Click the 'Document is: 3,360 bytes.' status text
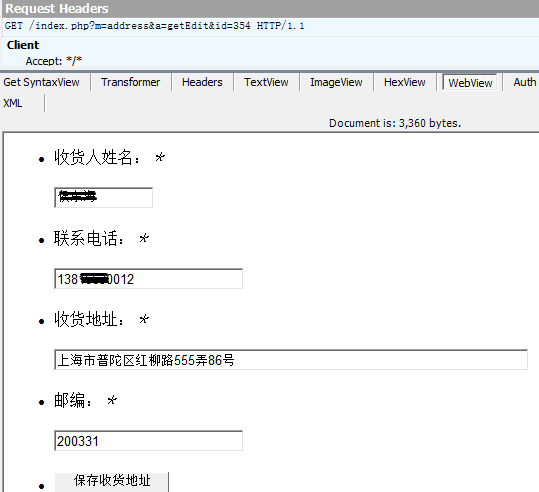The width and height of the screenshot is (539, 492). tap(395, 123)
